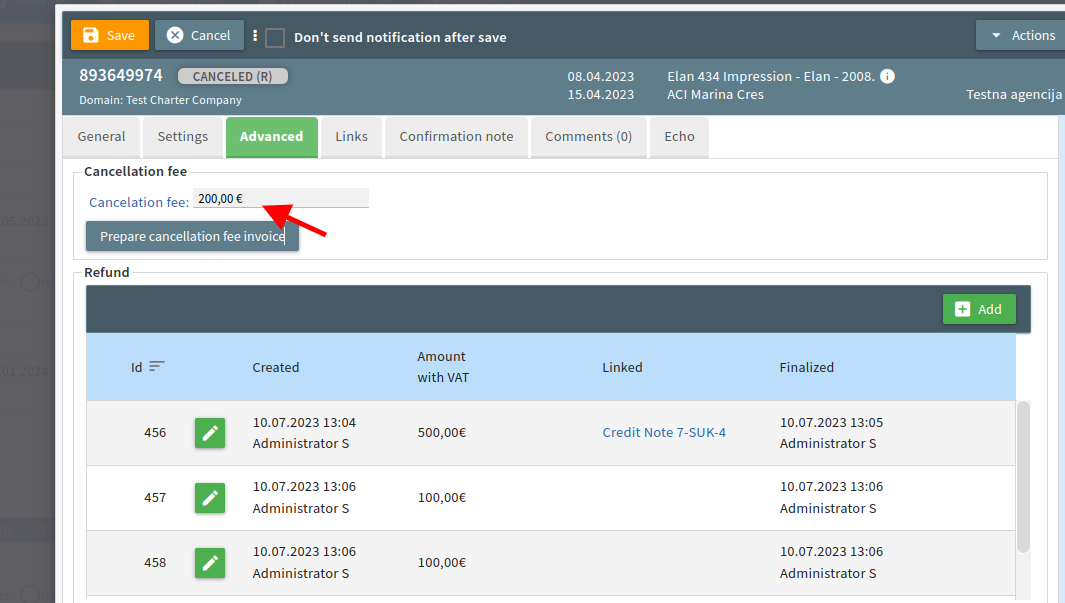Edit refund 458 with pencil icon
Image resolution: width=1065 pixels, height=603 pixels.
[210, 563]
